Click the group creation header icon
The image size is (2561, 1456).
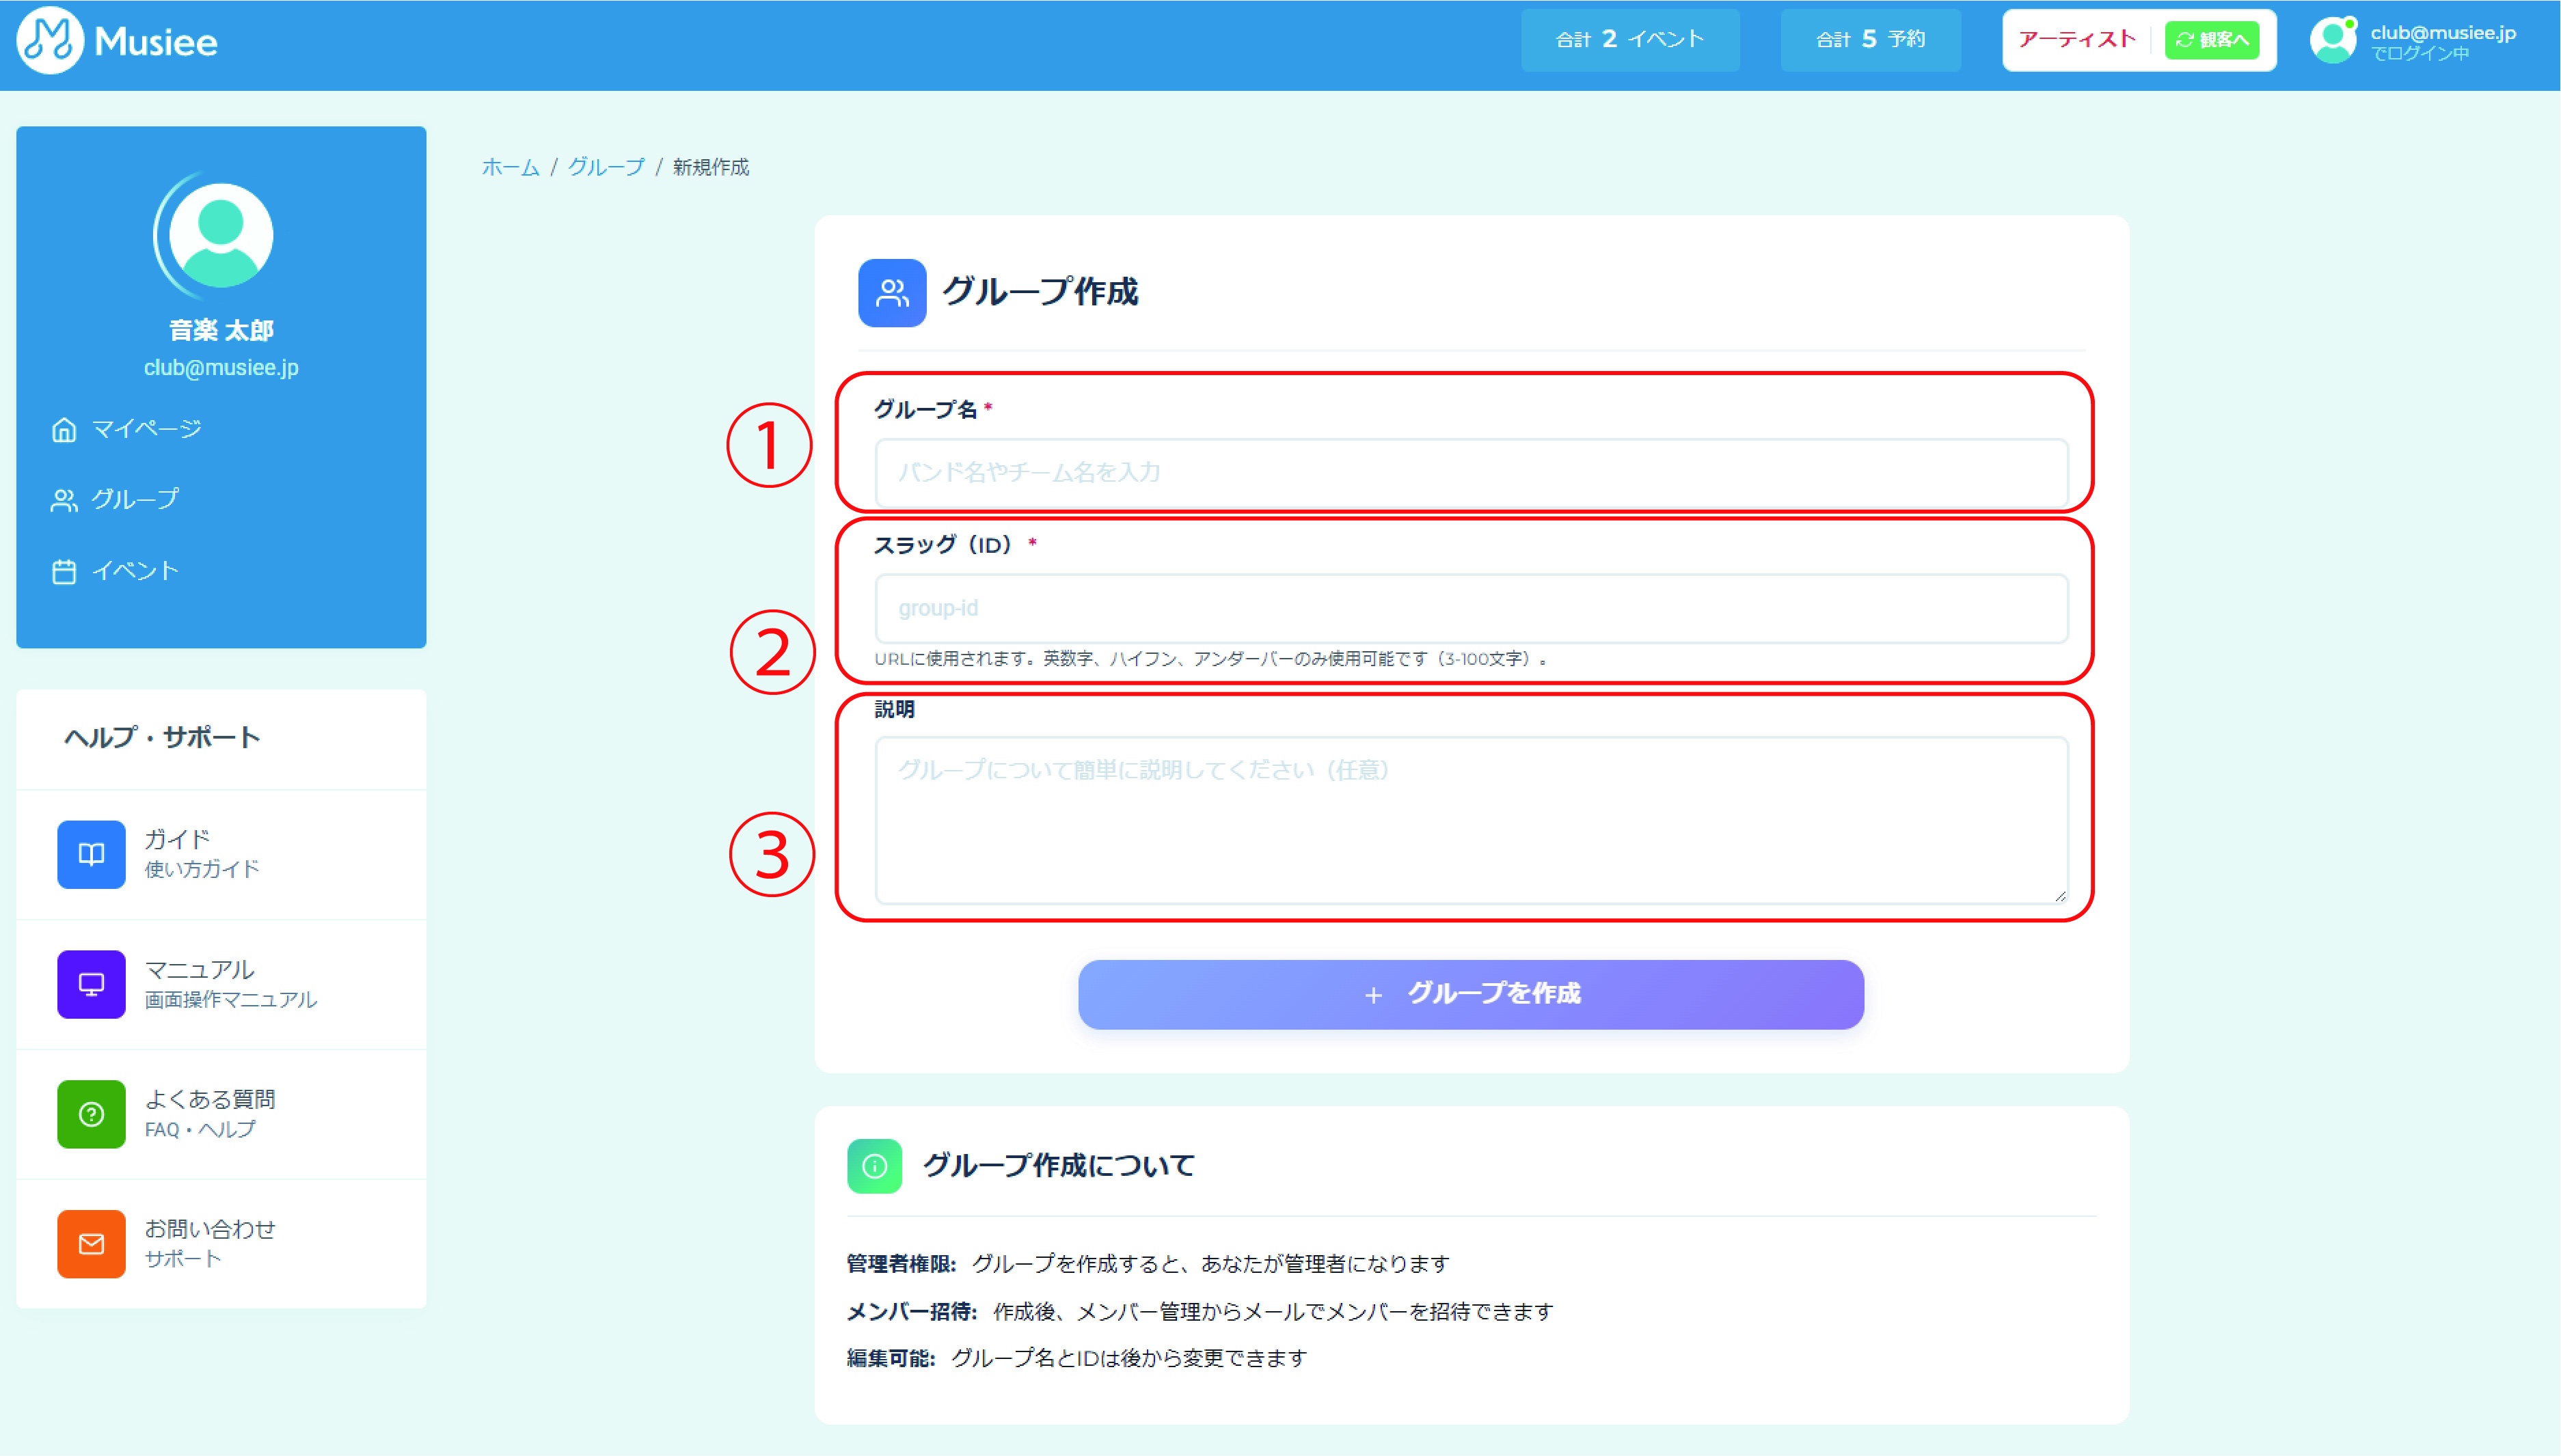pos(892,293)
